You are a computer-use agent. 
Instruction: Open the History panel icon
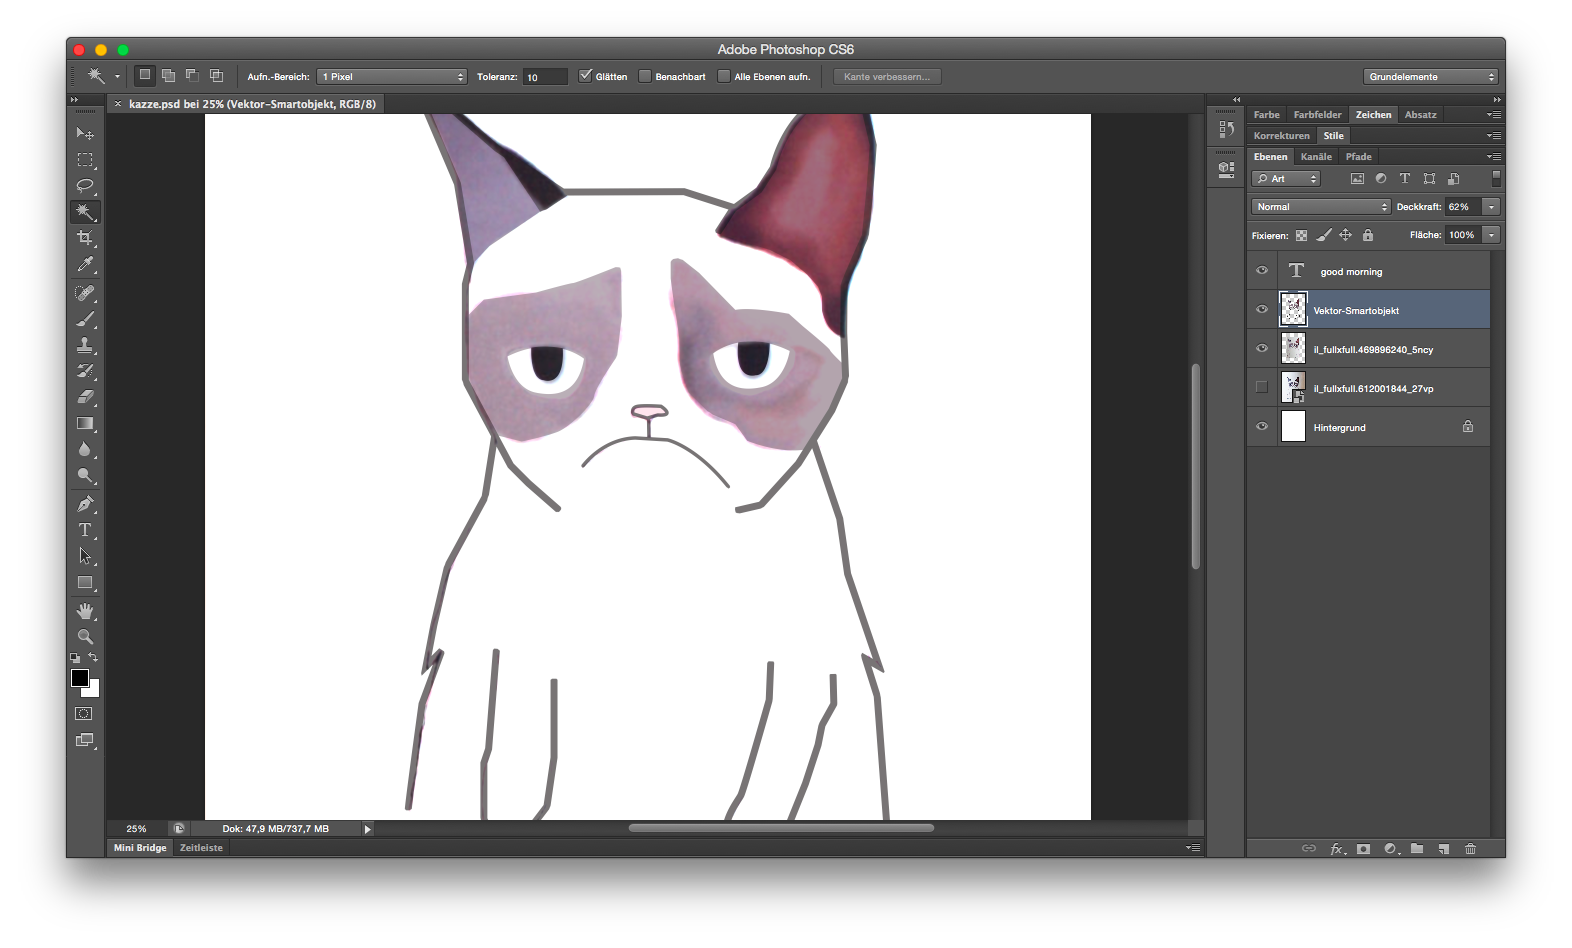click(x=1226, y=129)
